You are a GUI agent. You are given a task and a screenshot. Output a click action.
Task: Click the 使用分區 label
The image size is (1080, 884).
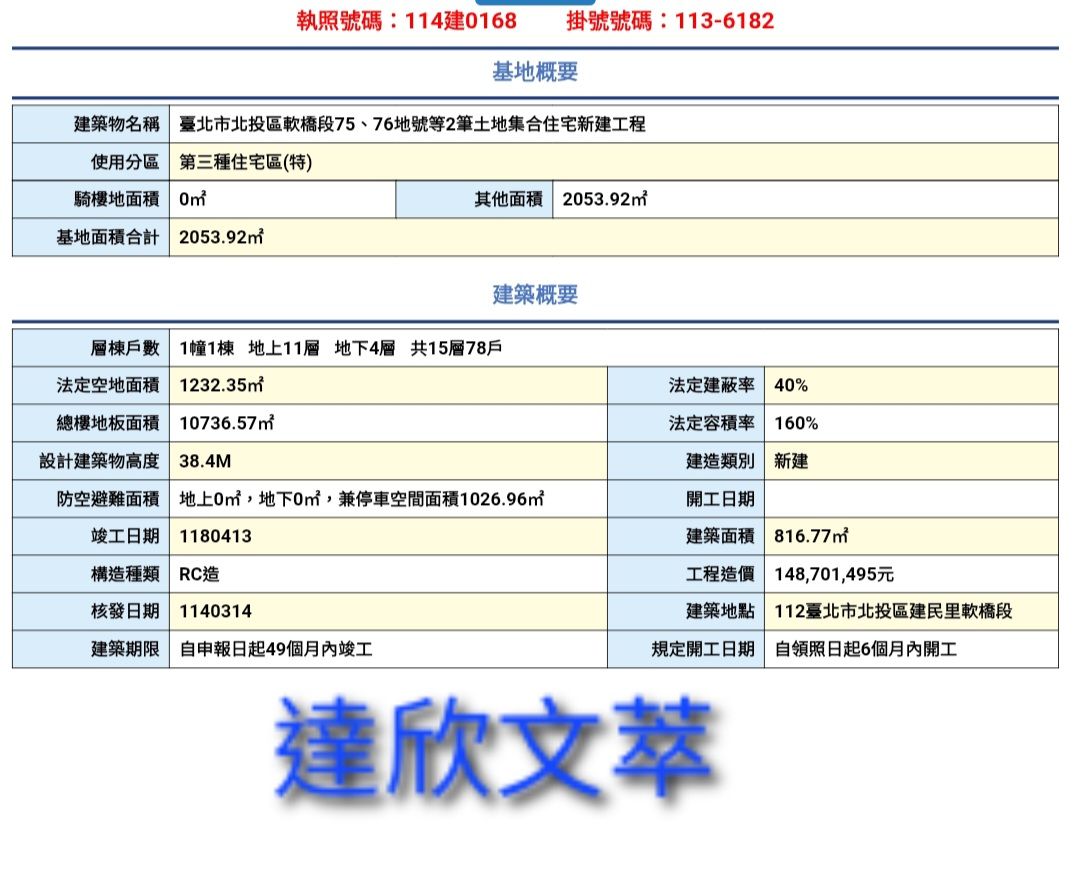click(x=125, y=162)
